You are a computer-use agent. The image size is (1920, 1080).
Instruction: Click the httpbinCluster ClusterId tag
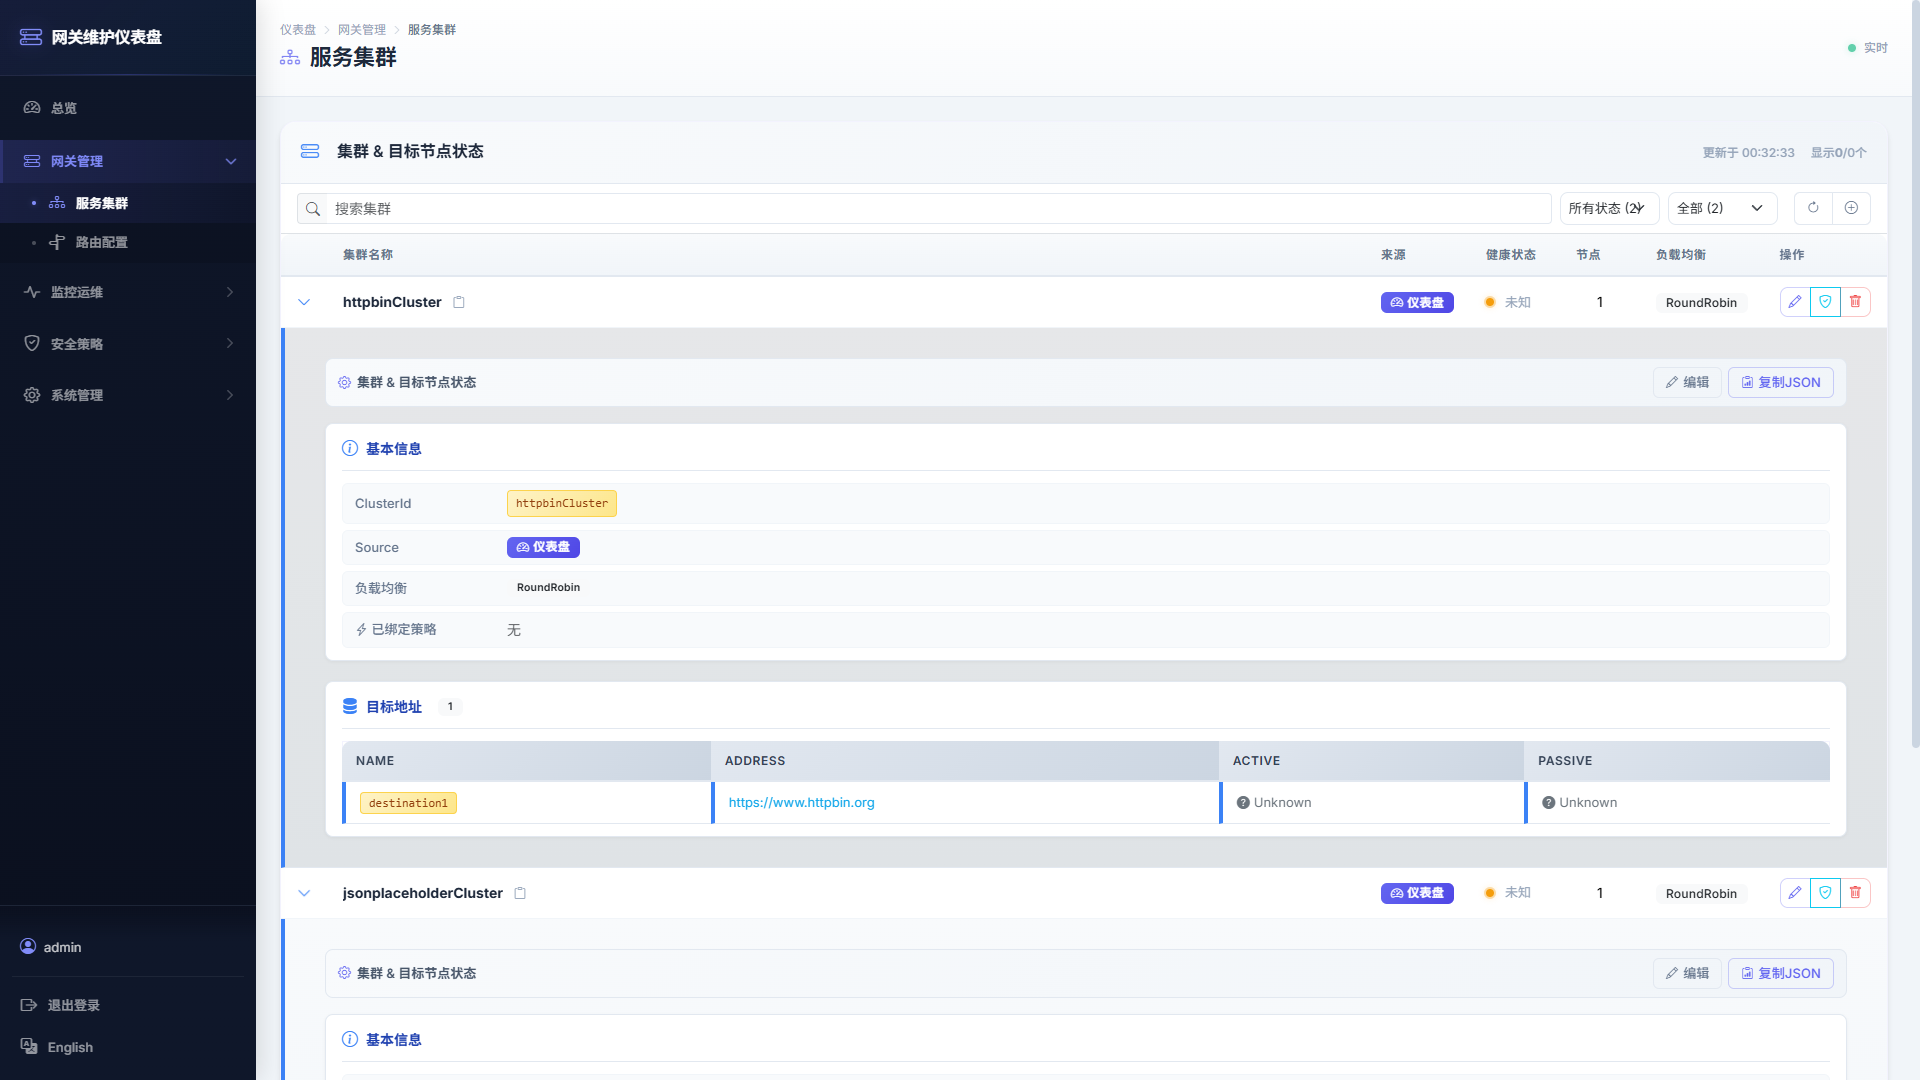[x=562, y=503]
